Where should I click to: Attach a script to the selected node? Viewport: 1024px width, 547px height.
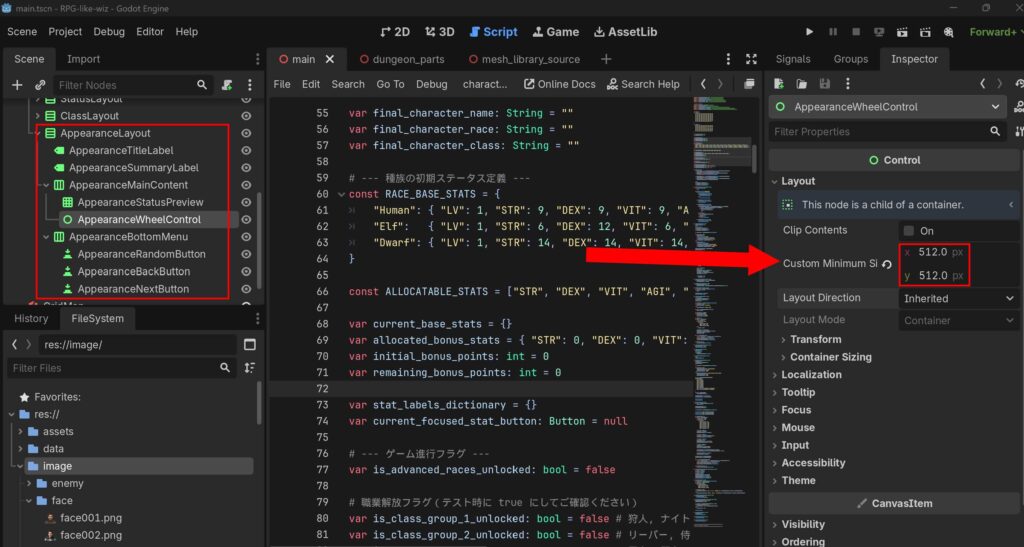(x=227, y=85)
